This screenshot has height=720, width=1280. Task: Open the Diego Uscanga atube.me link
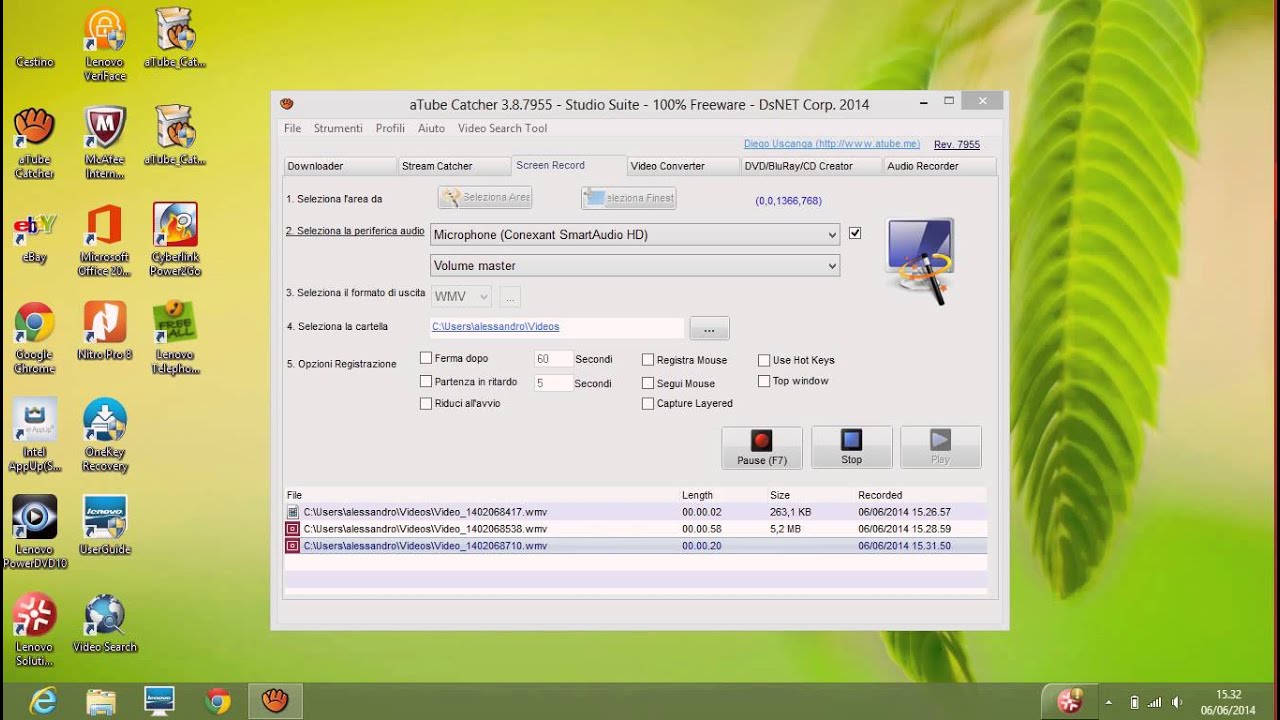832,144
